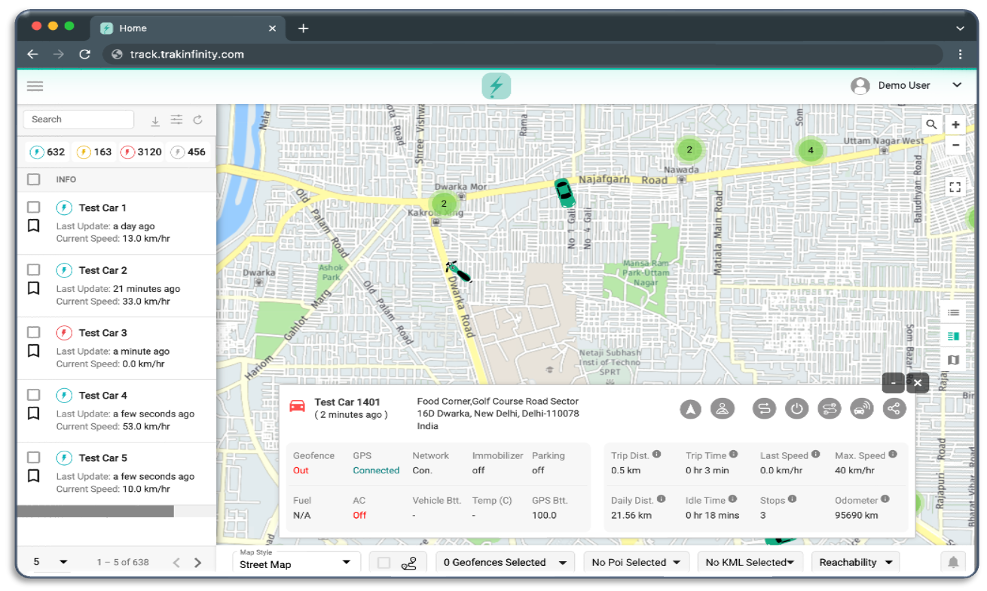Refresh the vehicle list
This screenshot has height=591, width=987.
(198, 120)
